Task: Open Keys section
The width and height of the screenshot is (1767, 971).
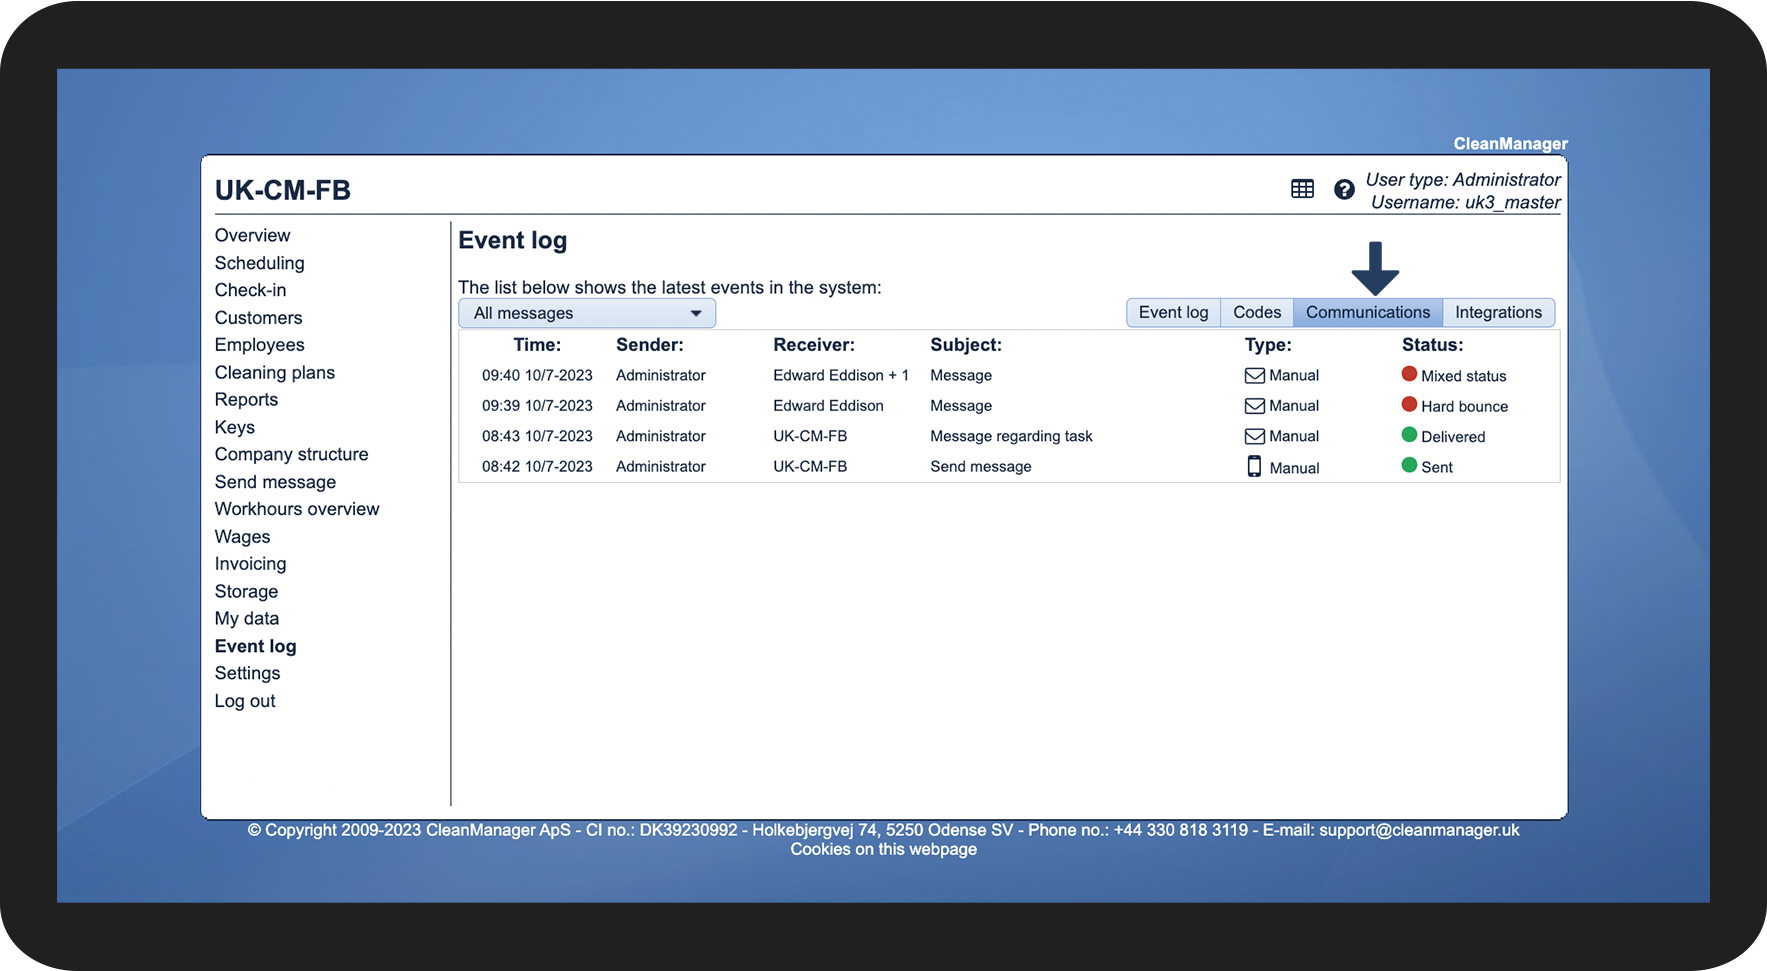Action: pos(234,427)
